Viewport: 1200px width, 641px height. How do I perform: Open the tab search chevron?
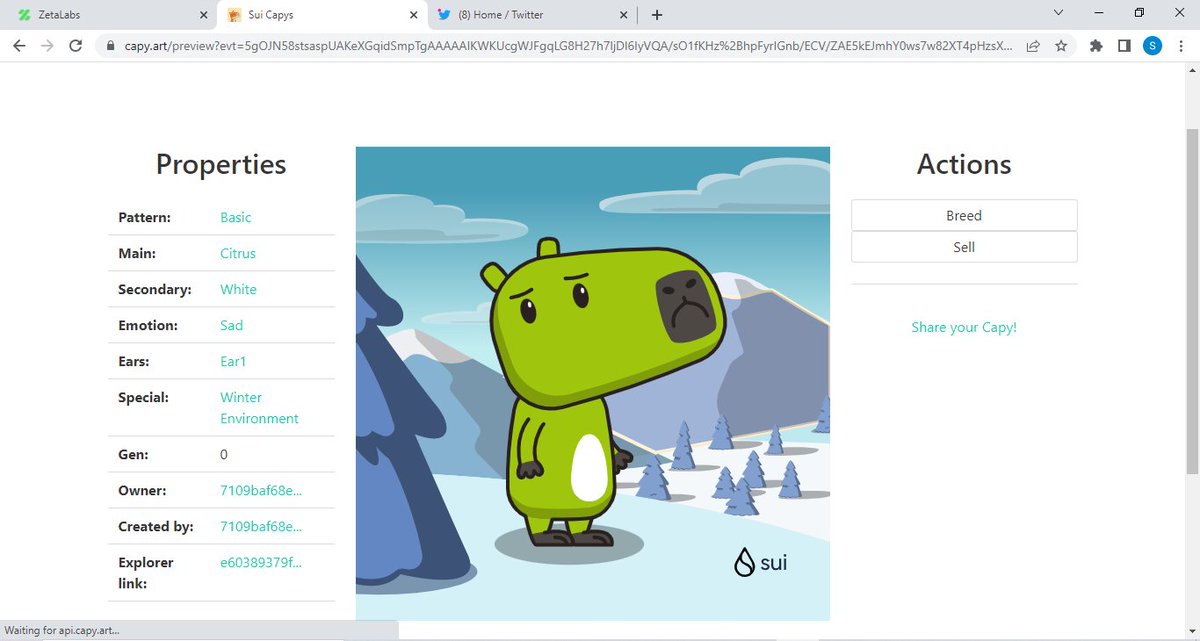1059,13
